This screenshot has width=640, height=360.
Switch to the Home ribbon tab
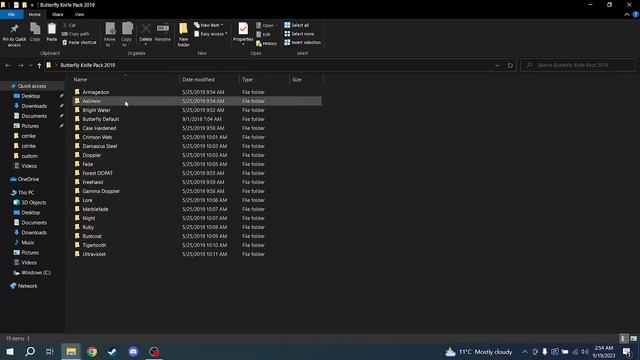pos(34,14)
